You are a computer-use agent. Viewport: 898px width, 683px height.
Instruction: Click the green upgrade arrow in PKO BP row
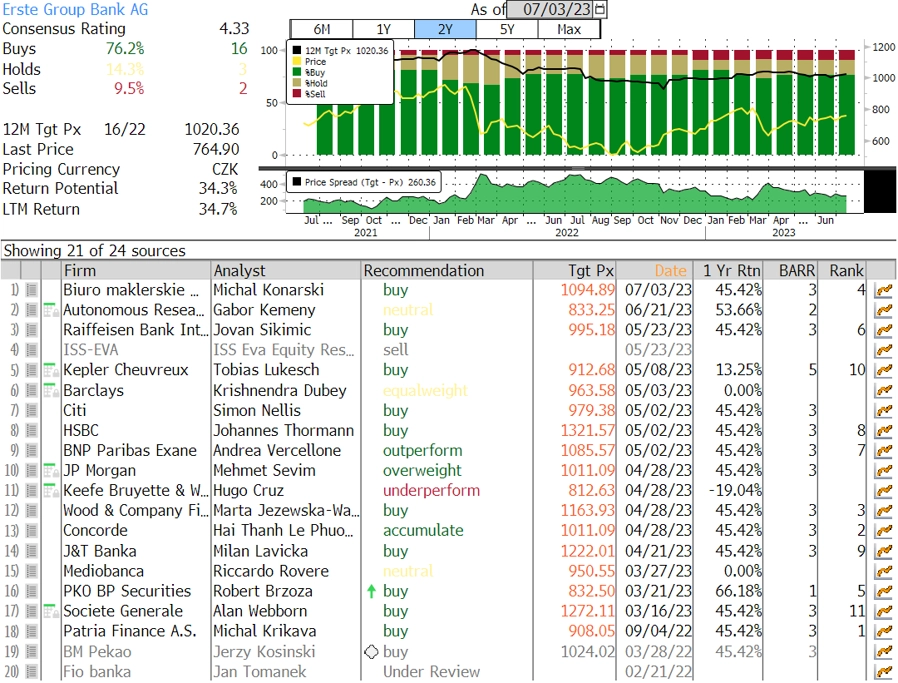(371, 591)
